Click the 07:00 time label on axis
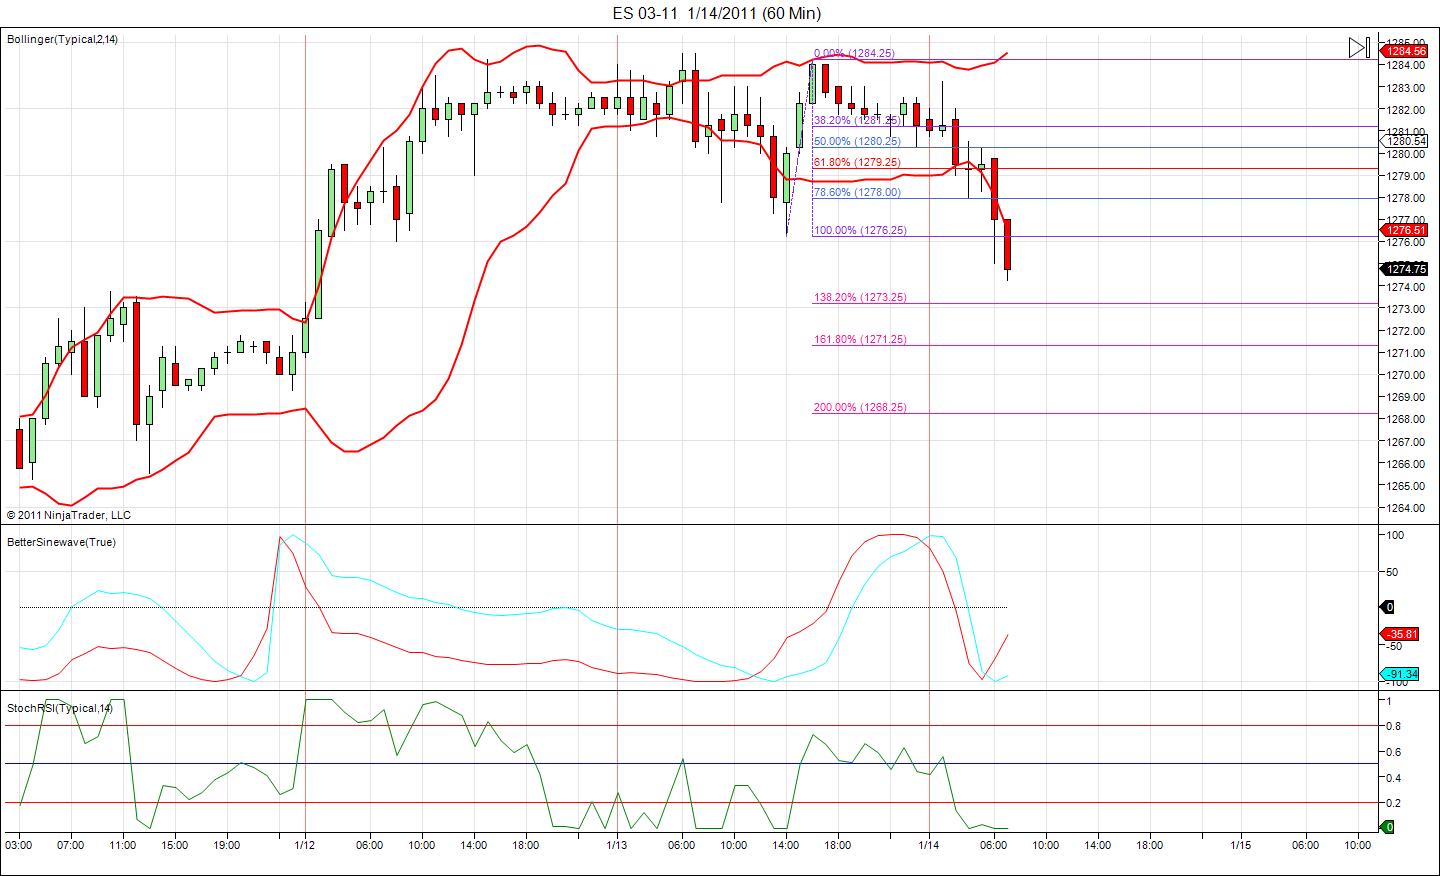1440x876 pixels. pos(70,845)
